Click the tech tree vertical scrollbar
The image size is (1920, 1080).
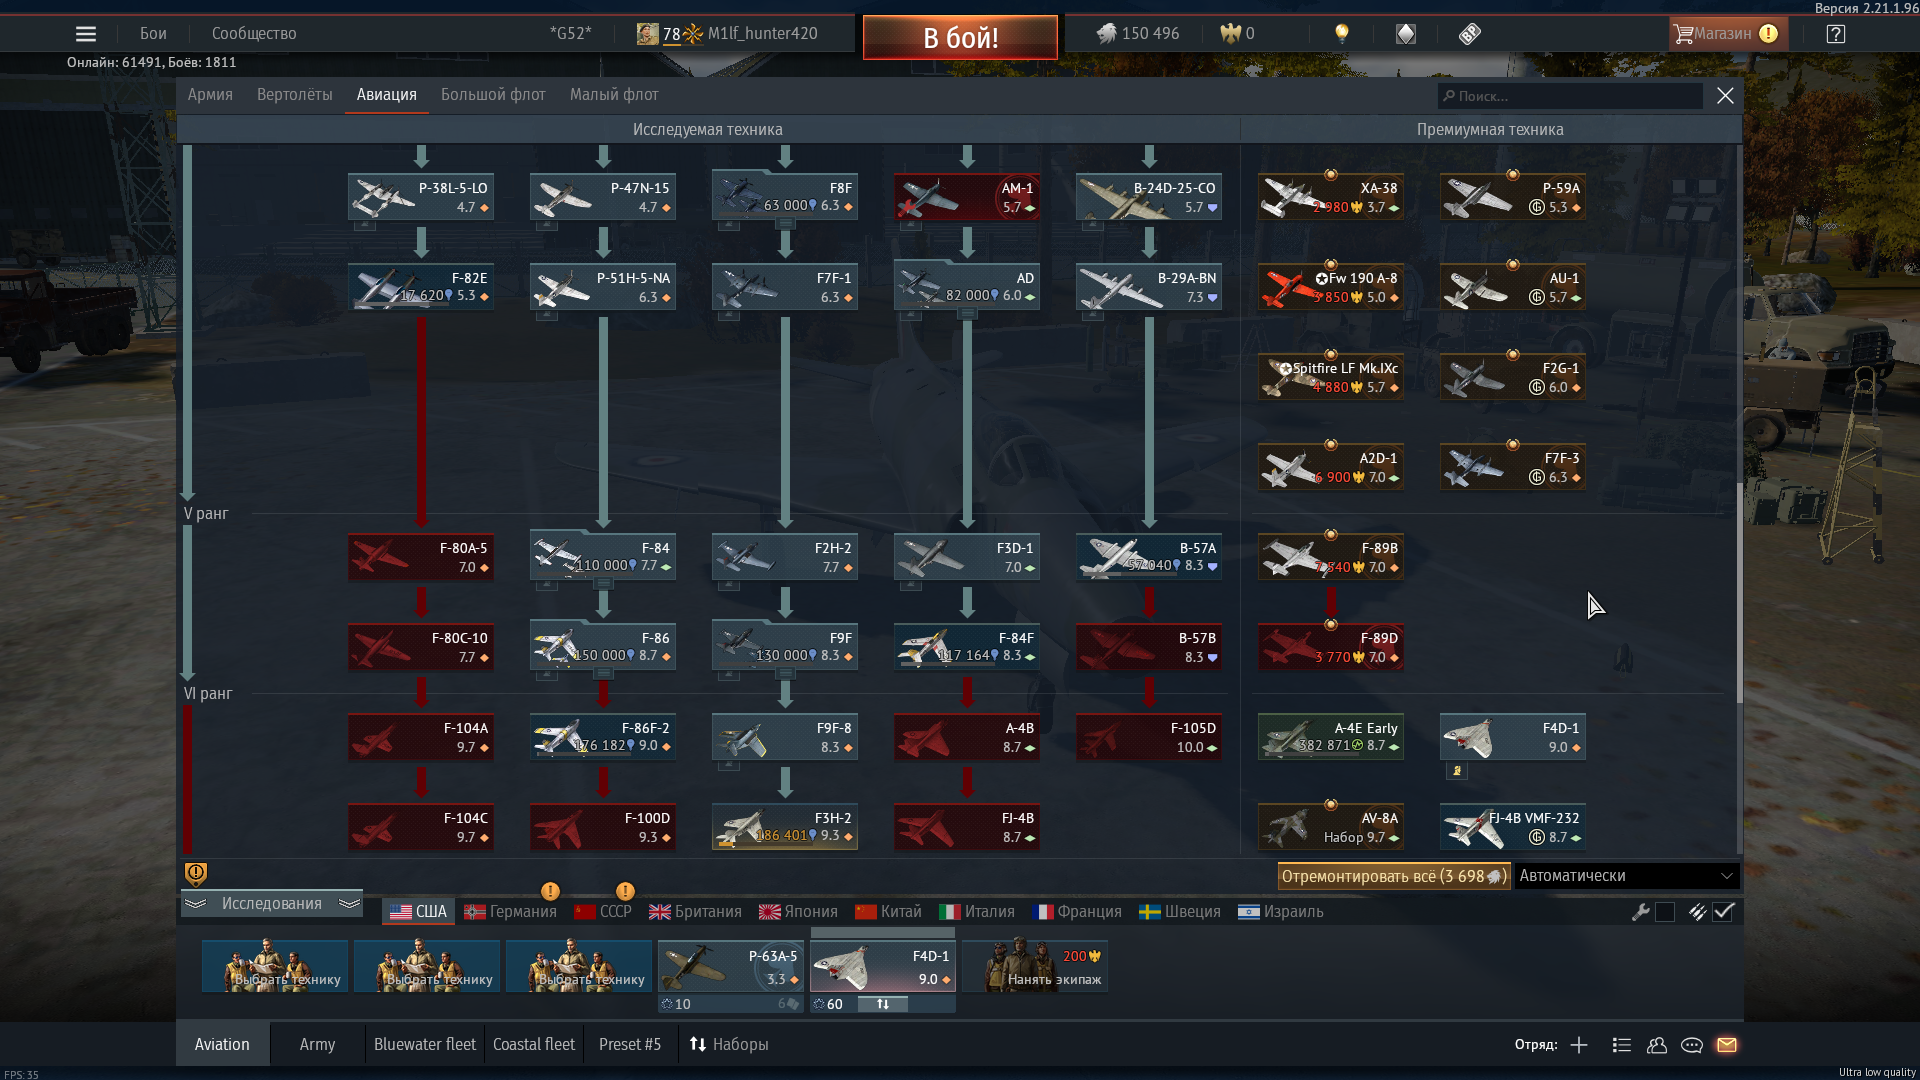click(1739, 592)
